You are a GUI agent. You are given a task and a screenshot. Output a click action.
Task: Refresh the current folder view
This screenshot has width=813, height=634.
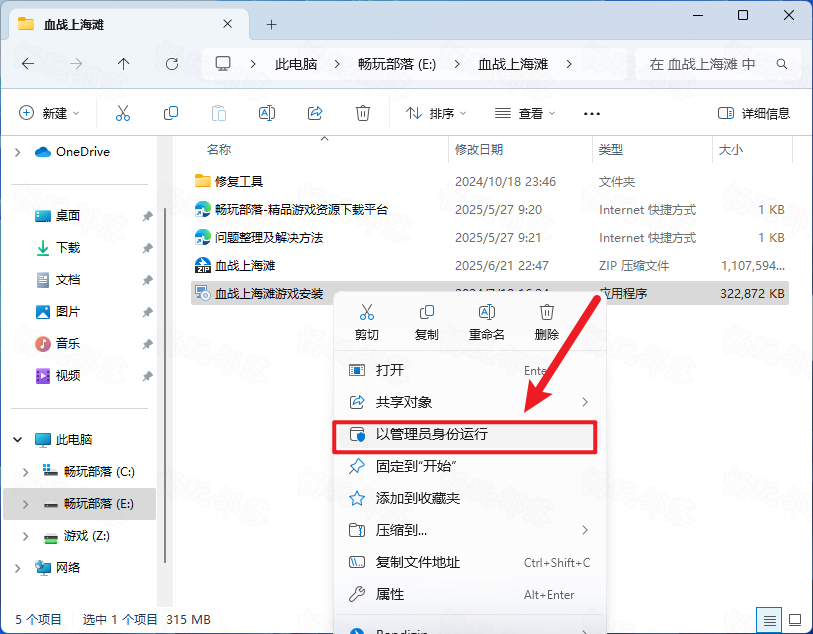pyautogui.click(x=172, y=64)
